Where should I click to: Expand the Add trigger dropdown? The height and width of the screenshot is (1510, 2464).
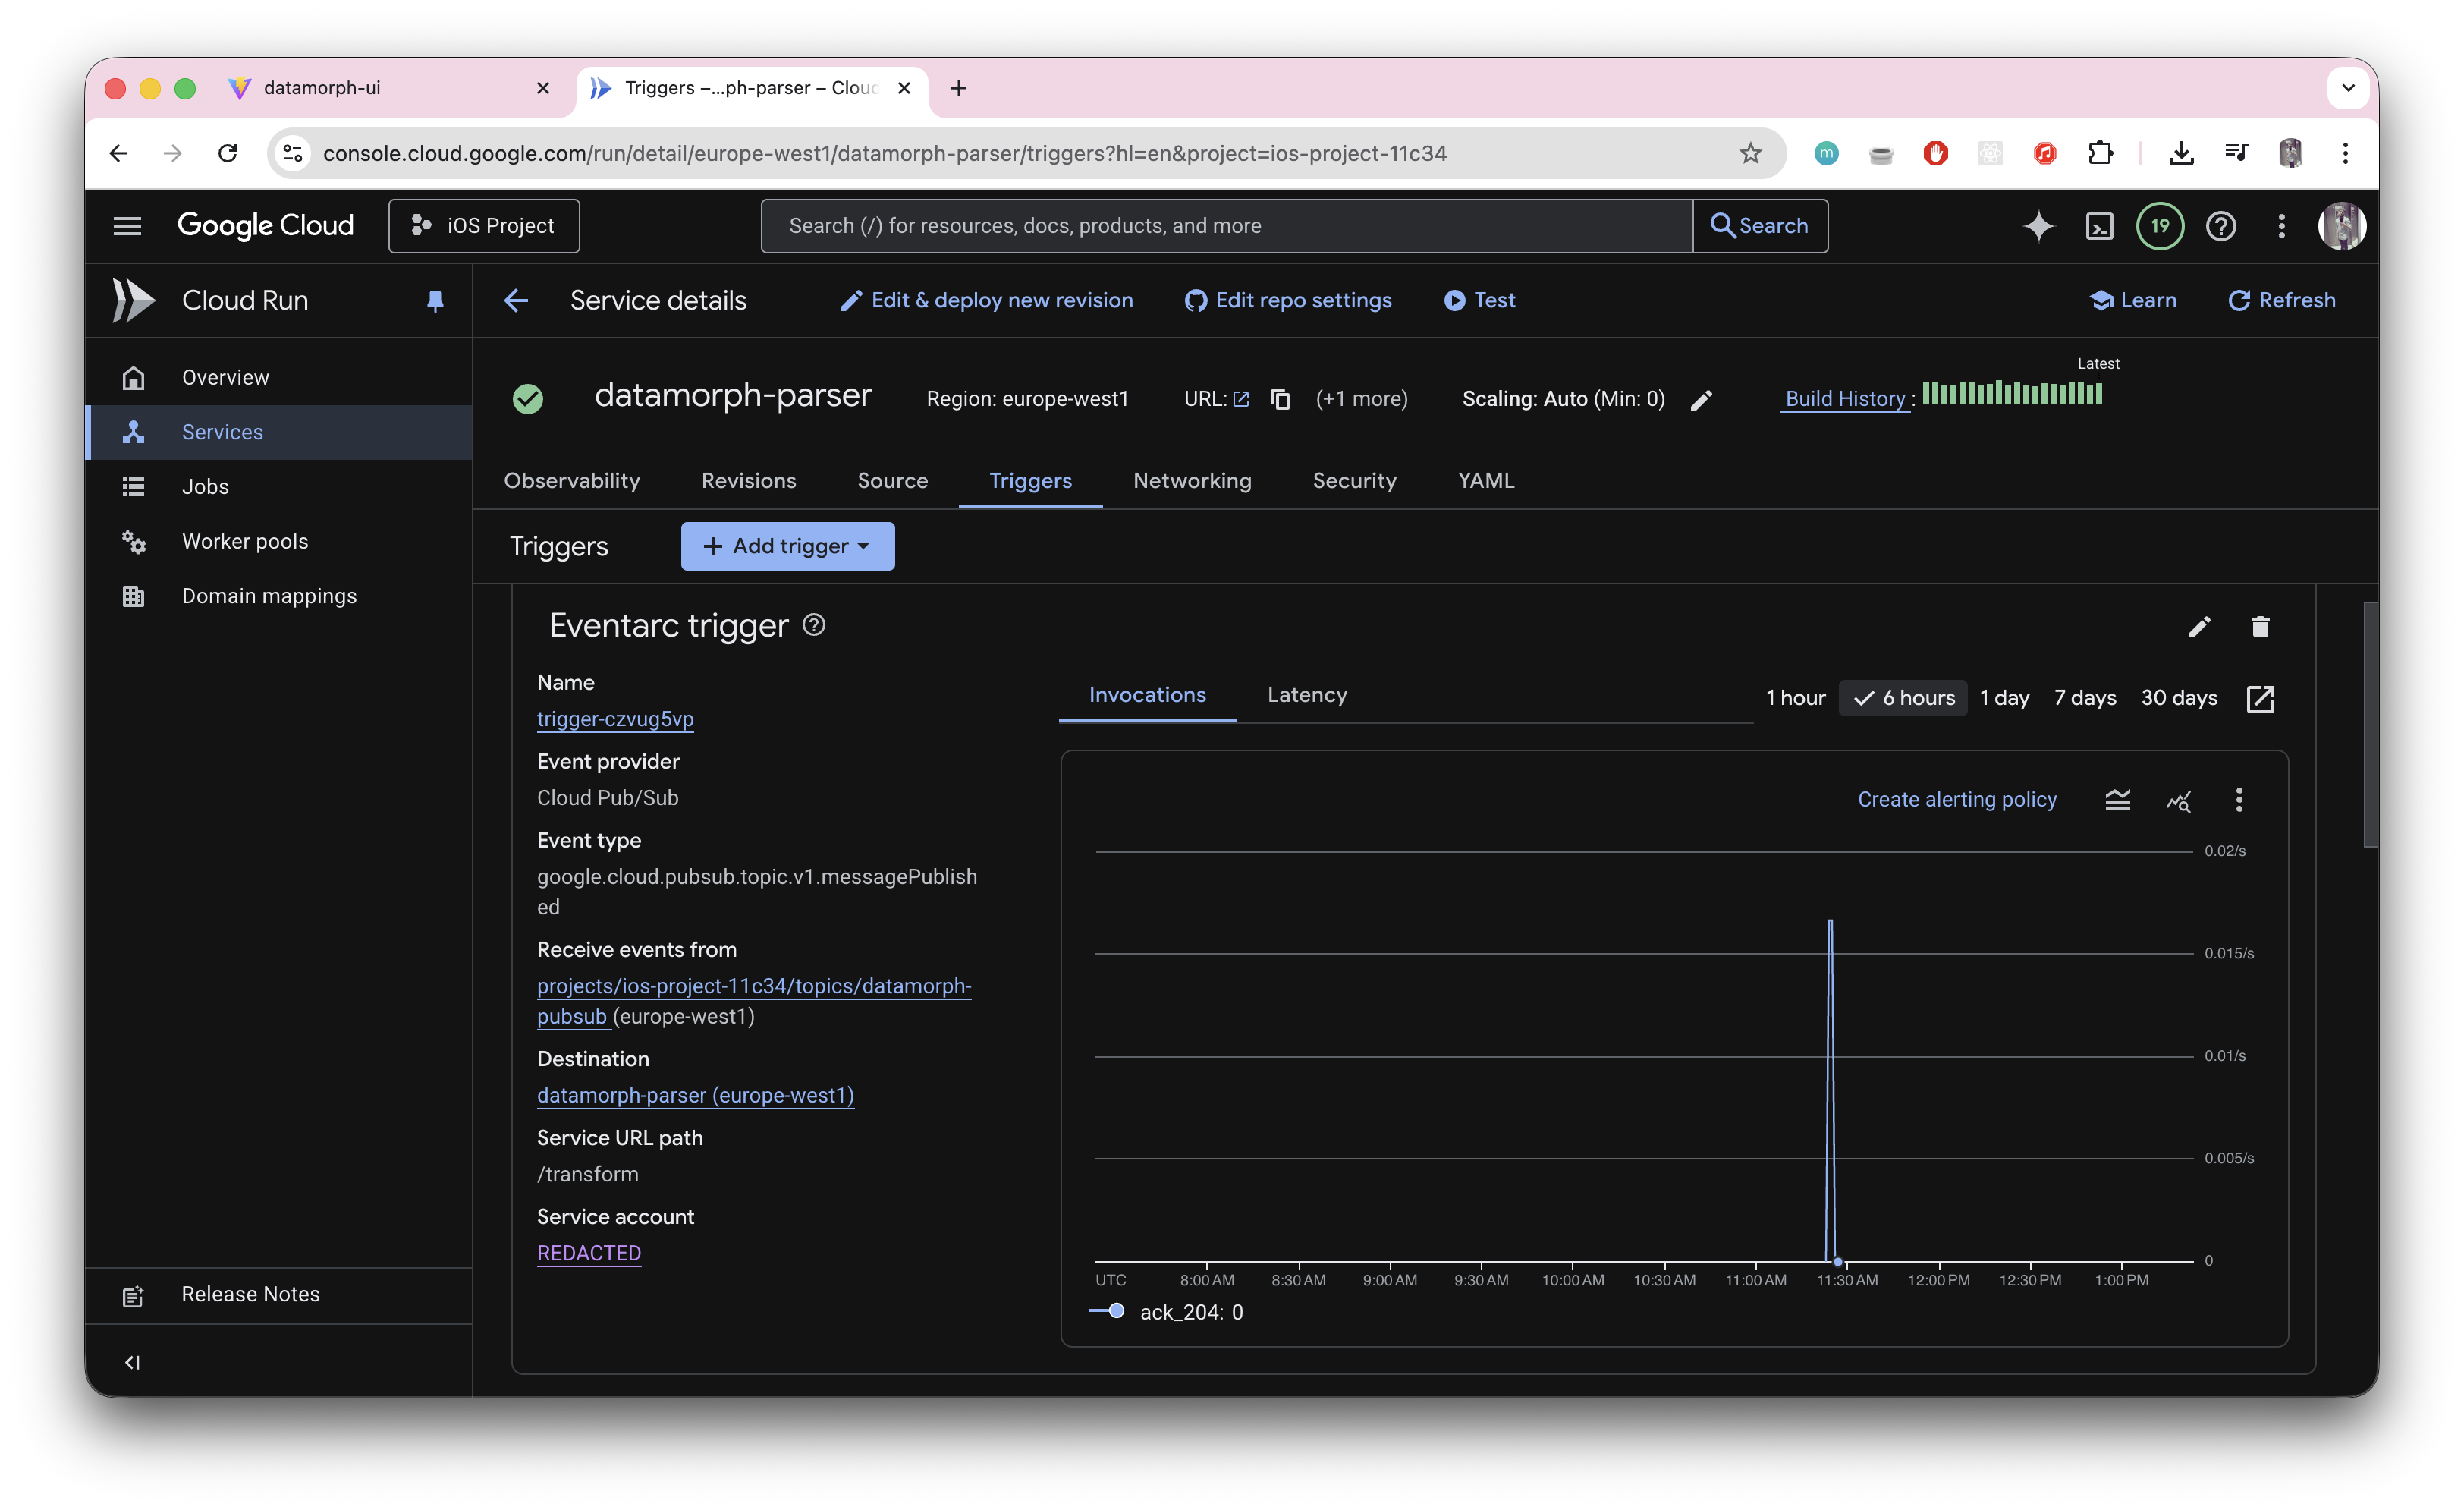(787, 546)
